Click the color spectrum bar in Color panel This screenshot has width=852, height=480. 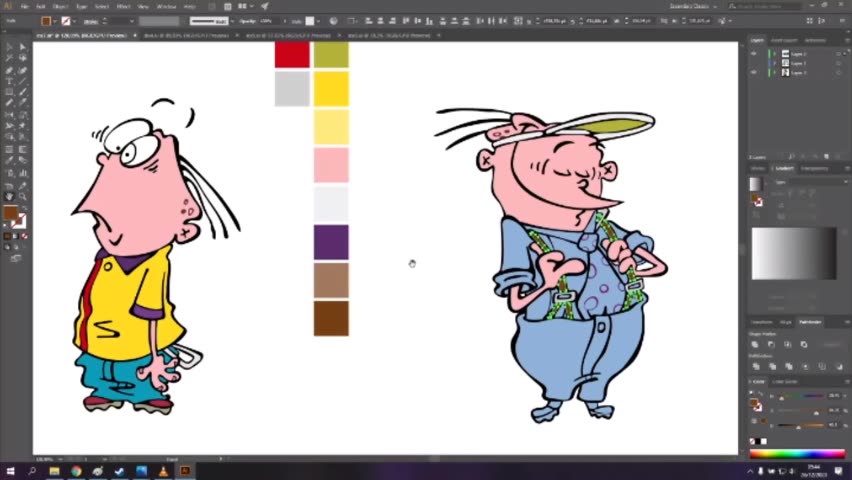[x=797, y=453]
